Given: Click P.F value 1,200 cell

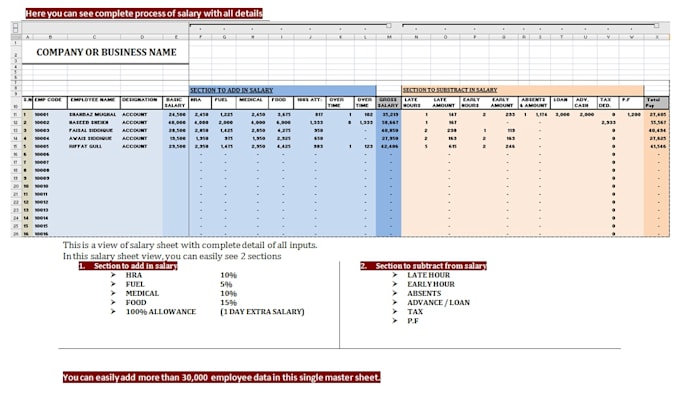Looking at the screenshot, I should [631, 114].
